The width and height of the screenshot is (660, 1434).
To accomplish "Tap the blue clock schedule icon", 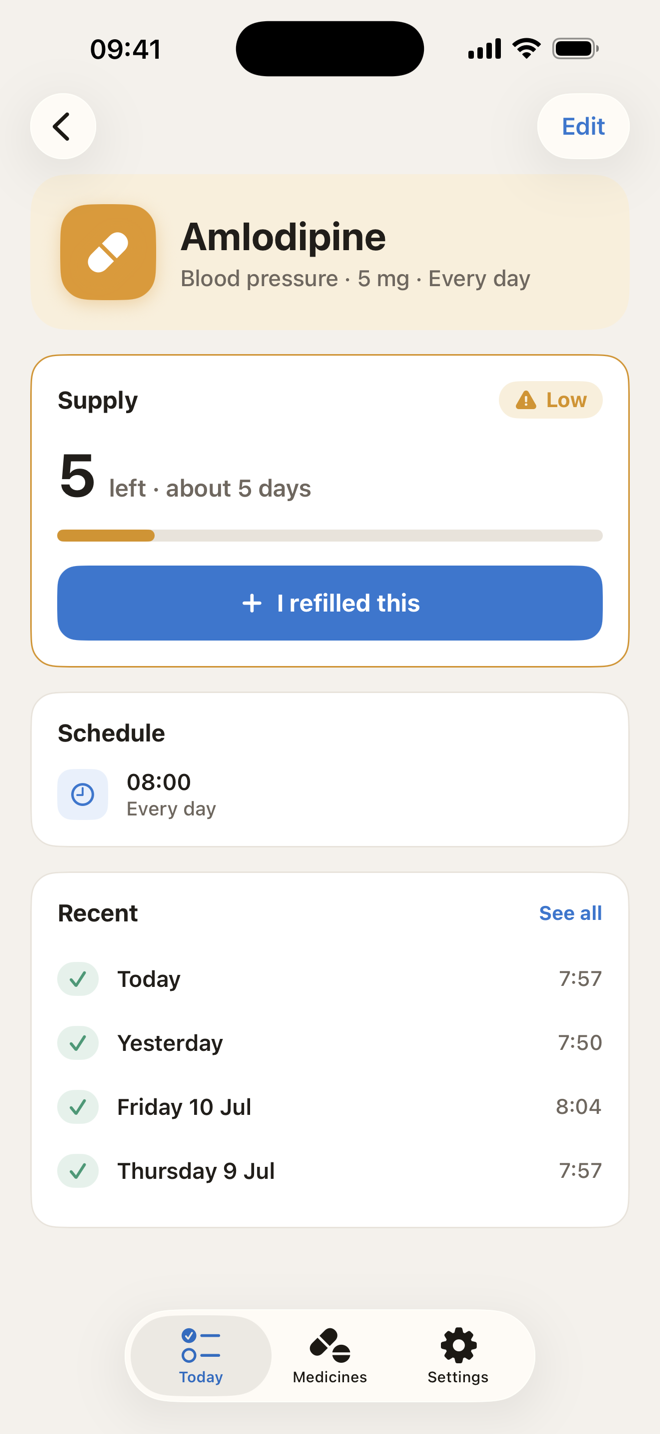I will click(x=83, y=795).
